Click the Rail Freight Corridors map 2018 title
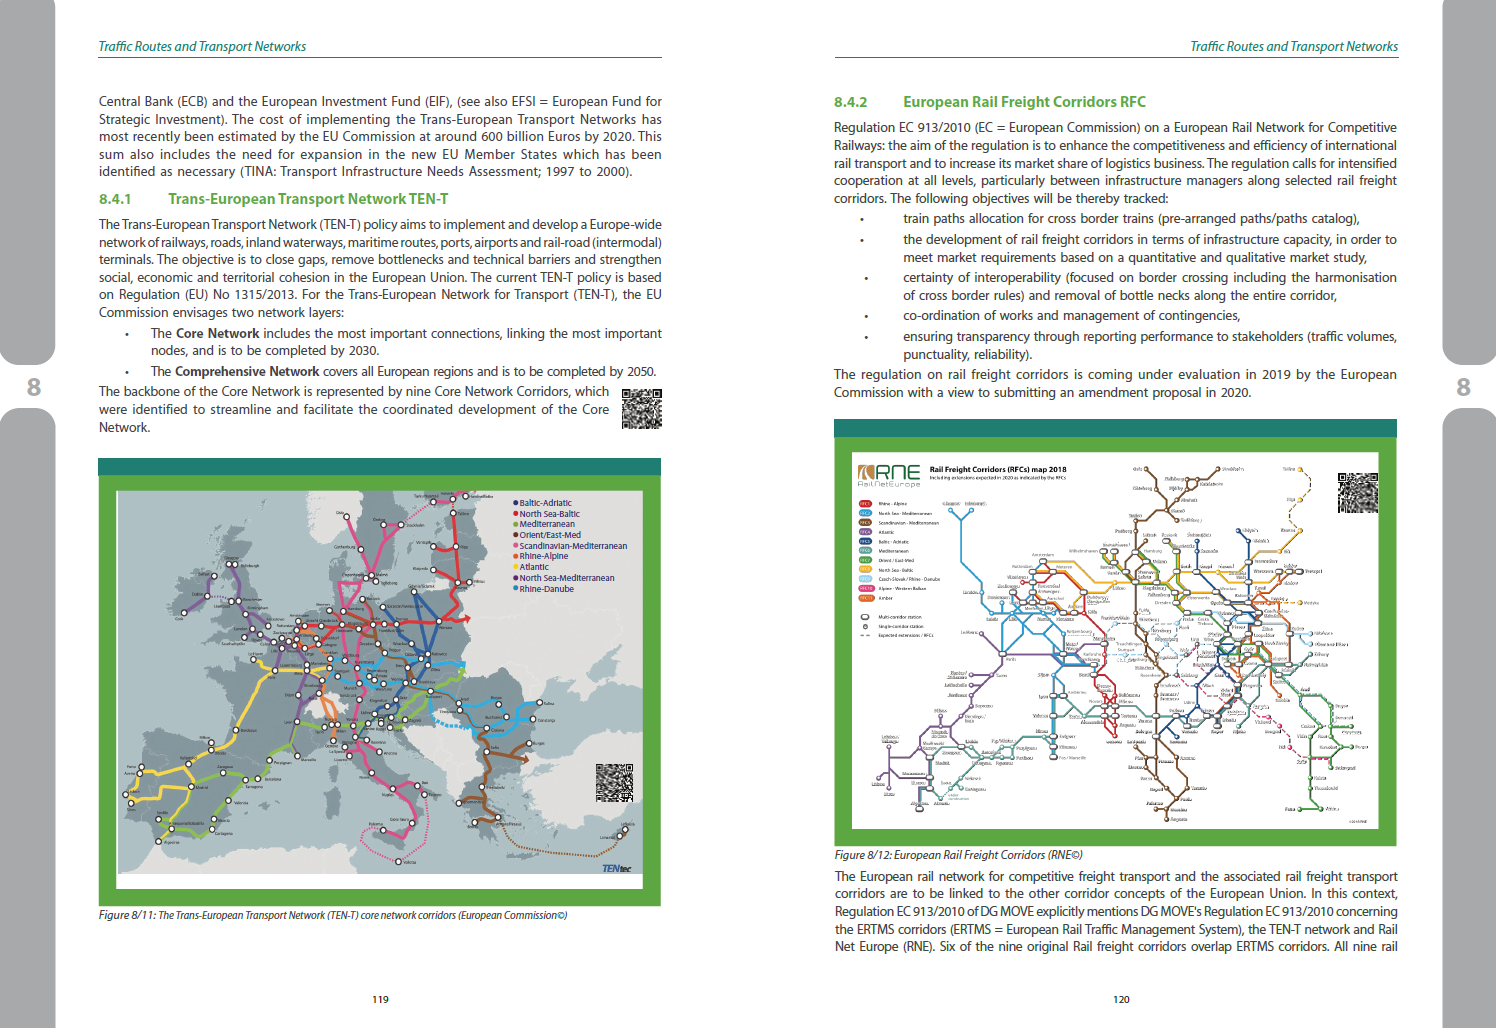Screen dimensions: 1496x1028 [x=997, y=469]
